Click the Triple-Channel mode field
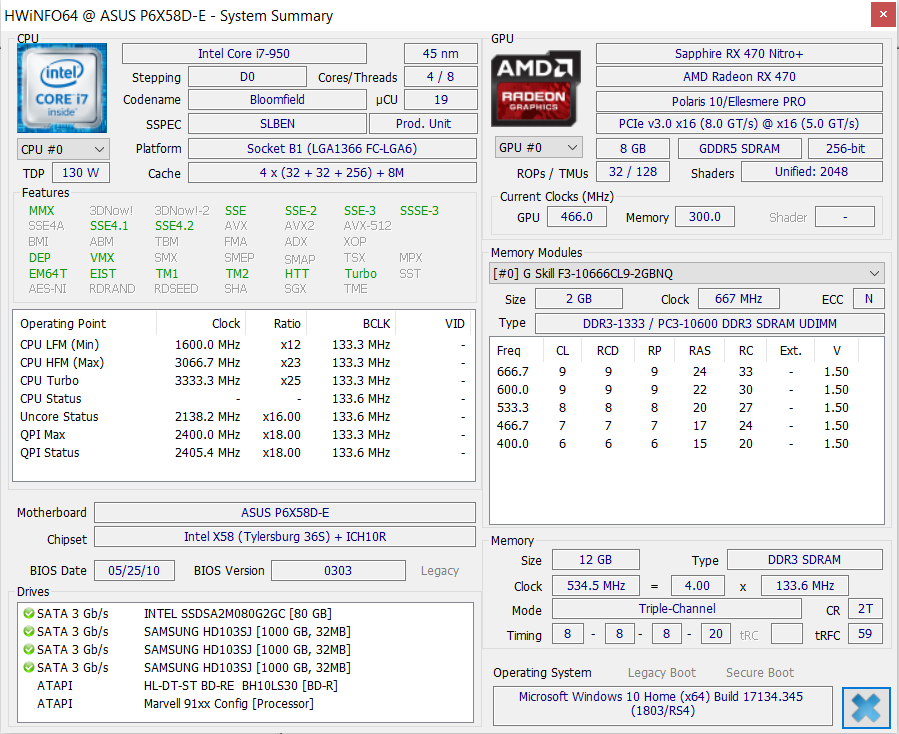This screenshot has width=899, height=734. [677, 609]
